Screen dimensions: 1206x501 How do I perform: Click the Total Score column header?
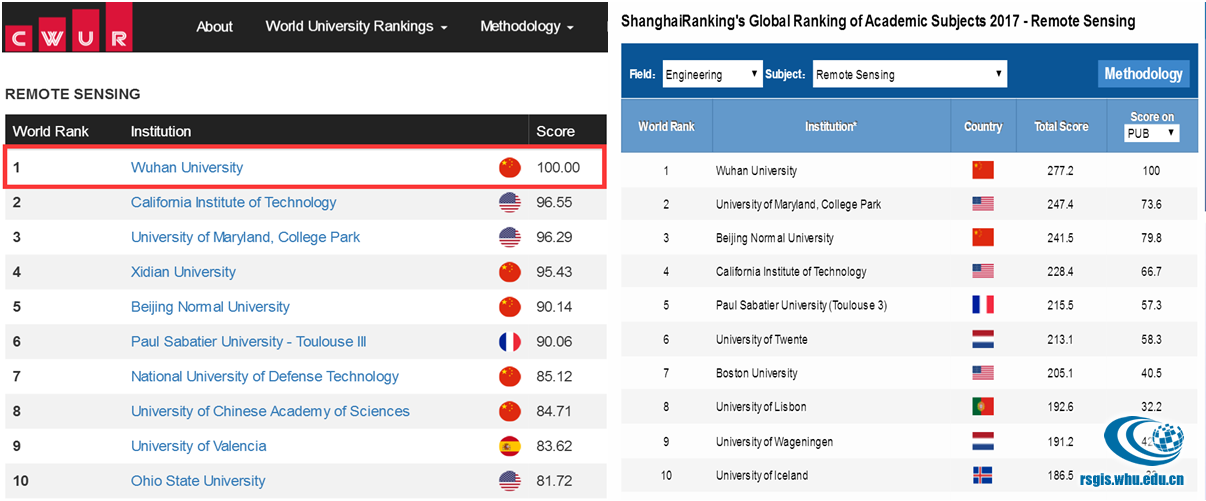(x=1060, y=127)
